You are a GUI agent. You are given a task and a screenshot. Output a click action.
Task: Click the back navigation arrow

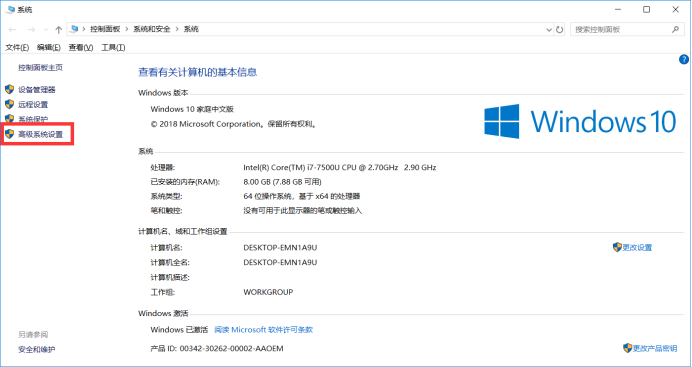[12, 30]
